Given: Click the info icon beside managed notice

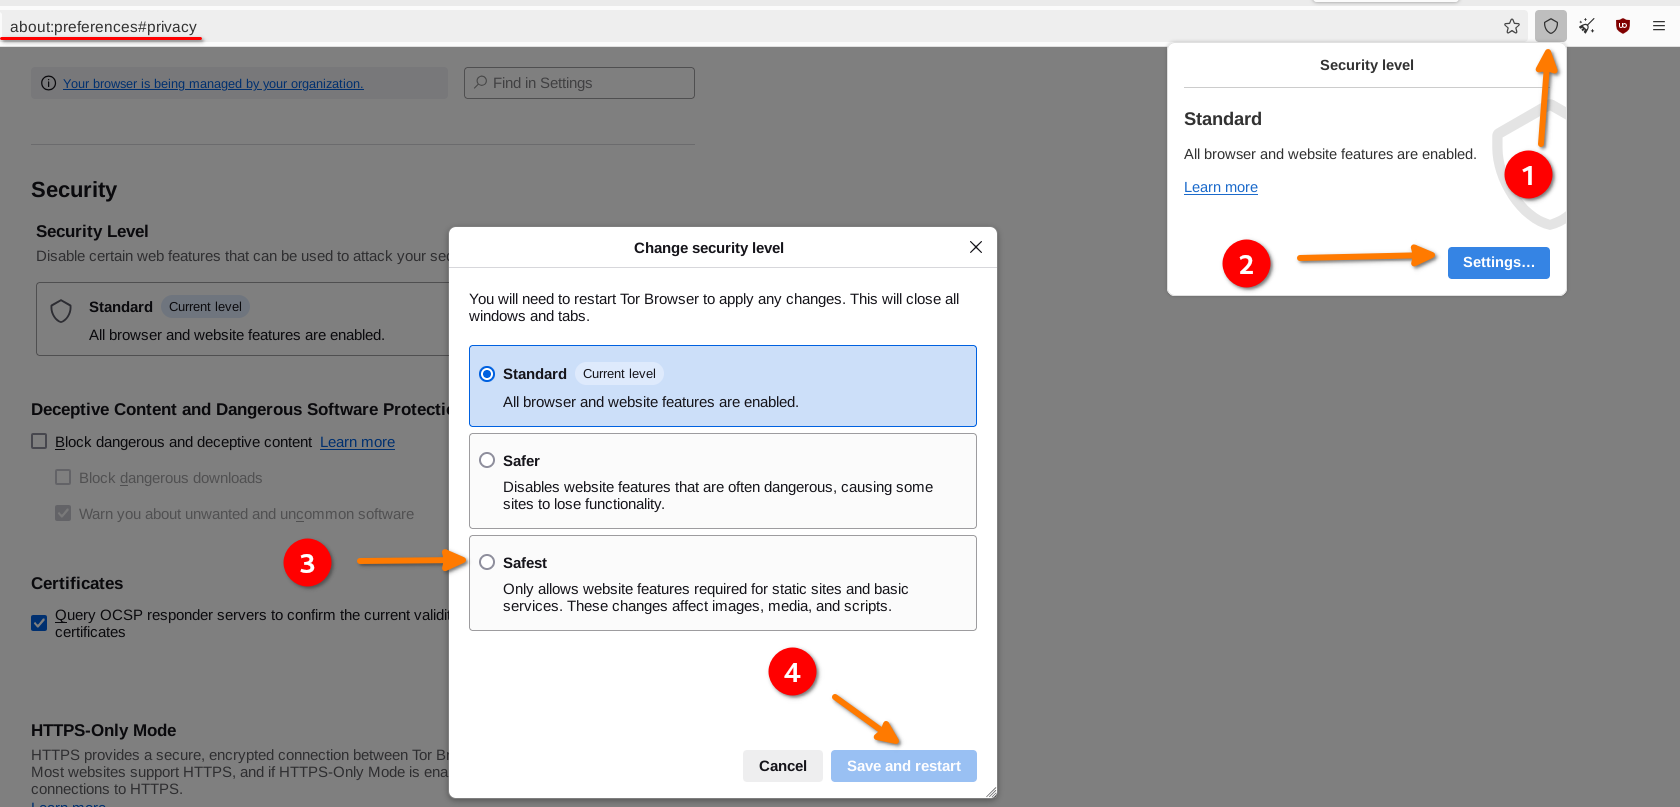Looking at the screenshot, I should [48, 83].
